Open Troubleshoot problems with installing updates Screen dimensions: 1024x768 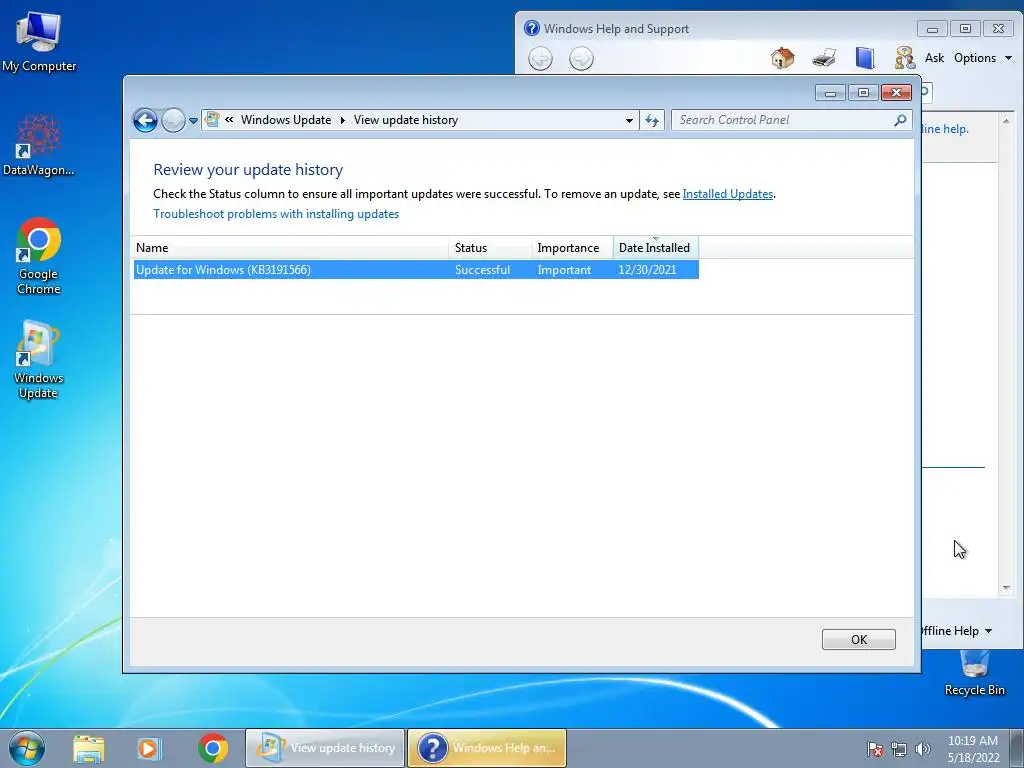tap(276, 214)
